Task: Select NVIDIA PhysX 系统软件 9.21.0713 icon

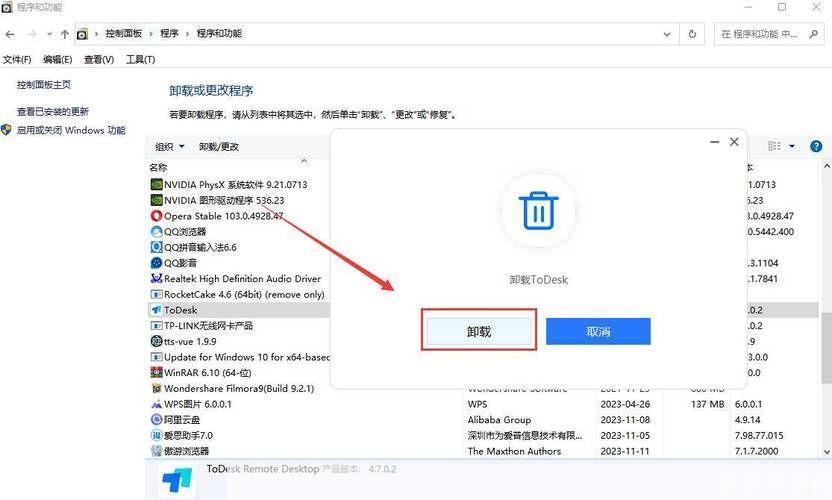Action: coord(156,184)
